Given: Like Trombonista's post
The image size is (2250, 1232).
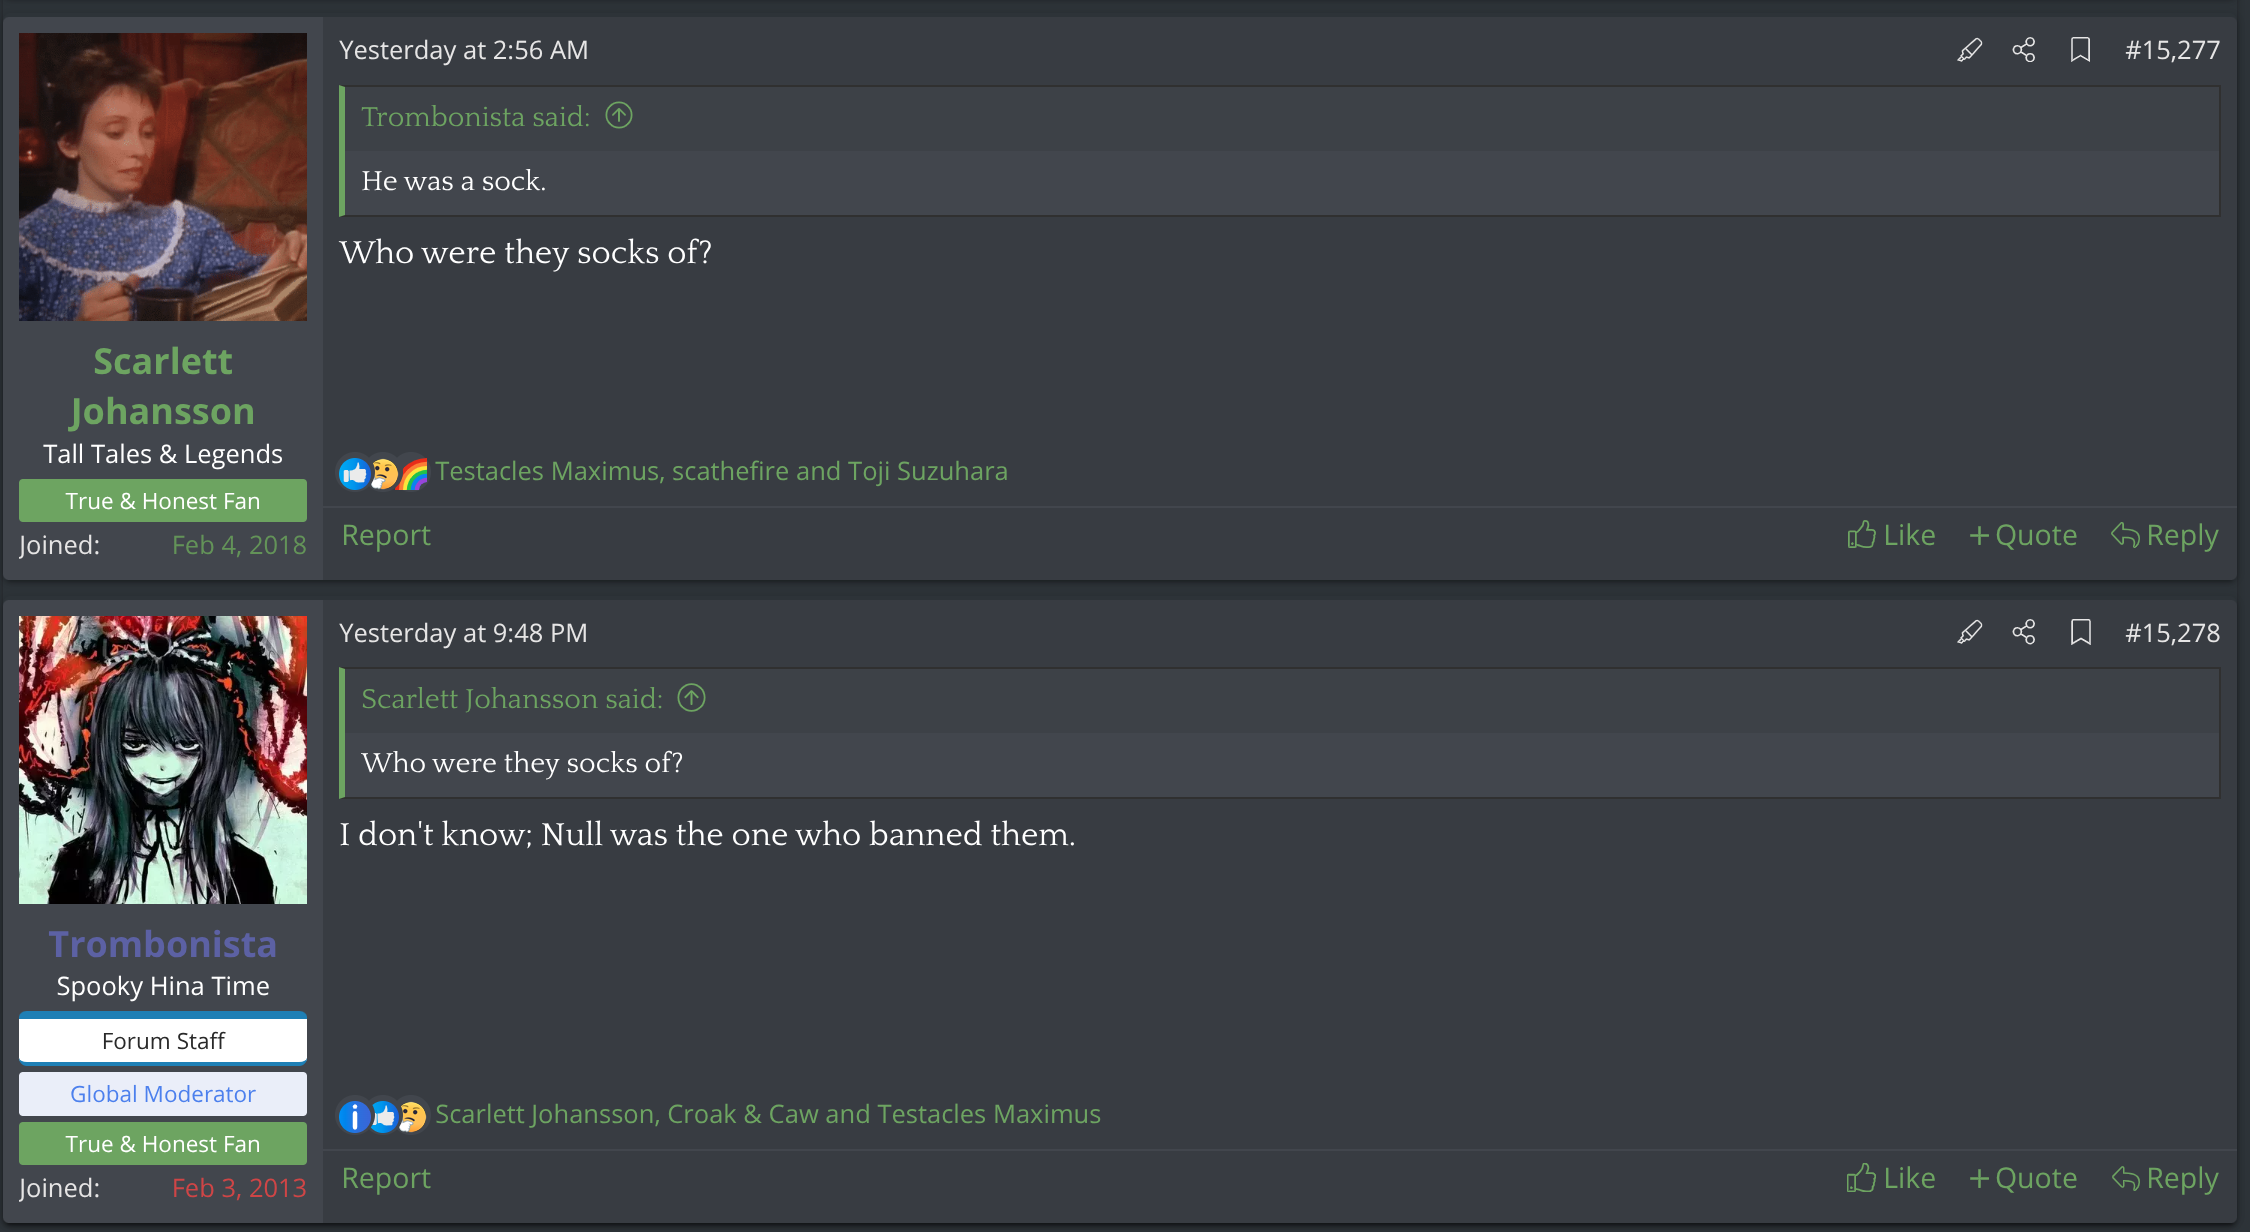Looking at the screenshot, I should 1891,1178.
